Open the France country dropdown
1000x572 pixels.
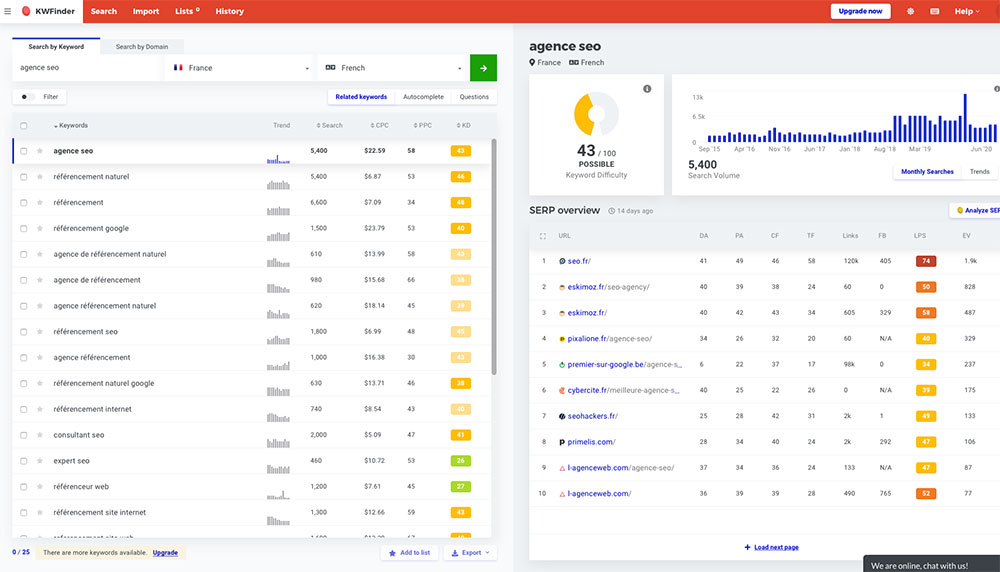click(x=239, y=68)
